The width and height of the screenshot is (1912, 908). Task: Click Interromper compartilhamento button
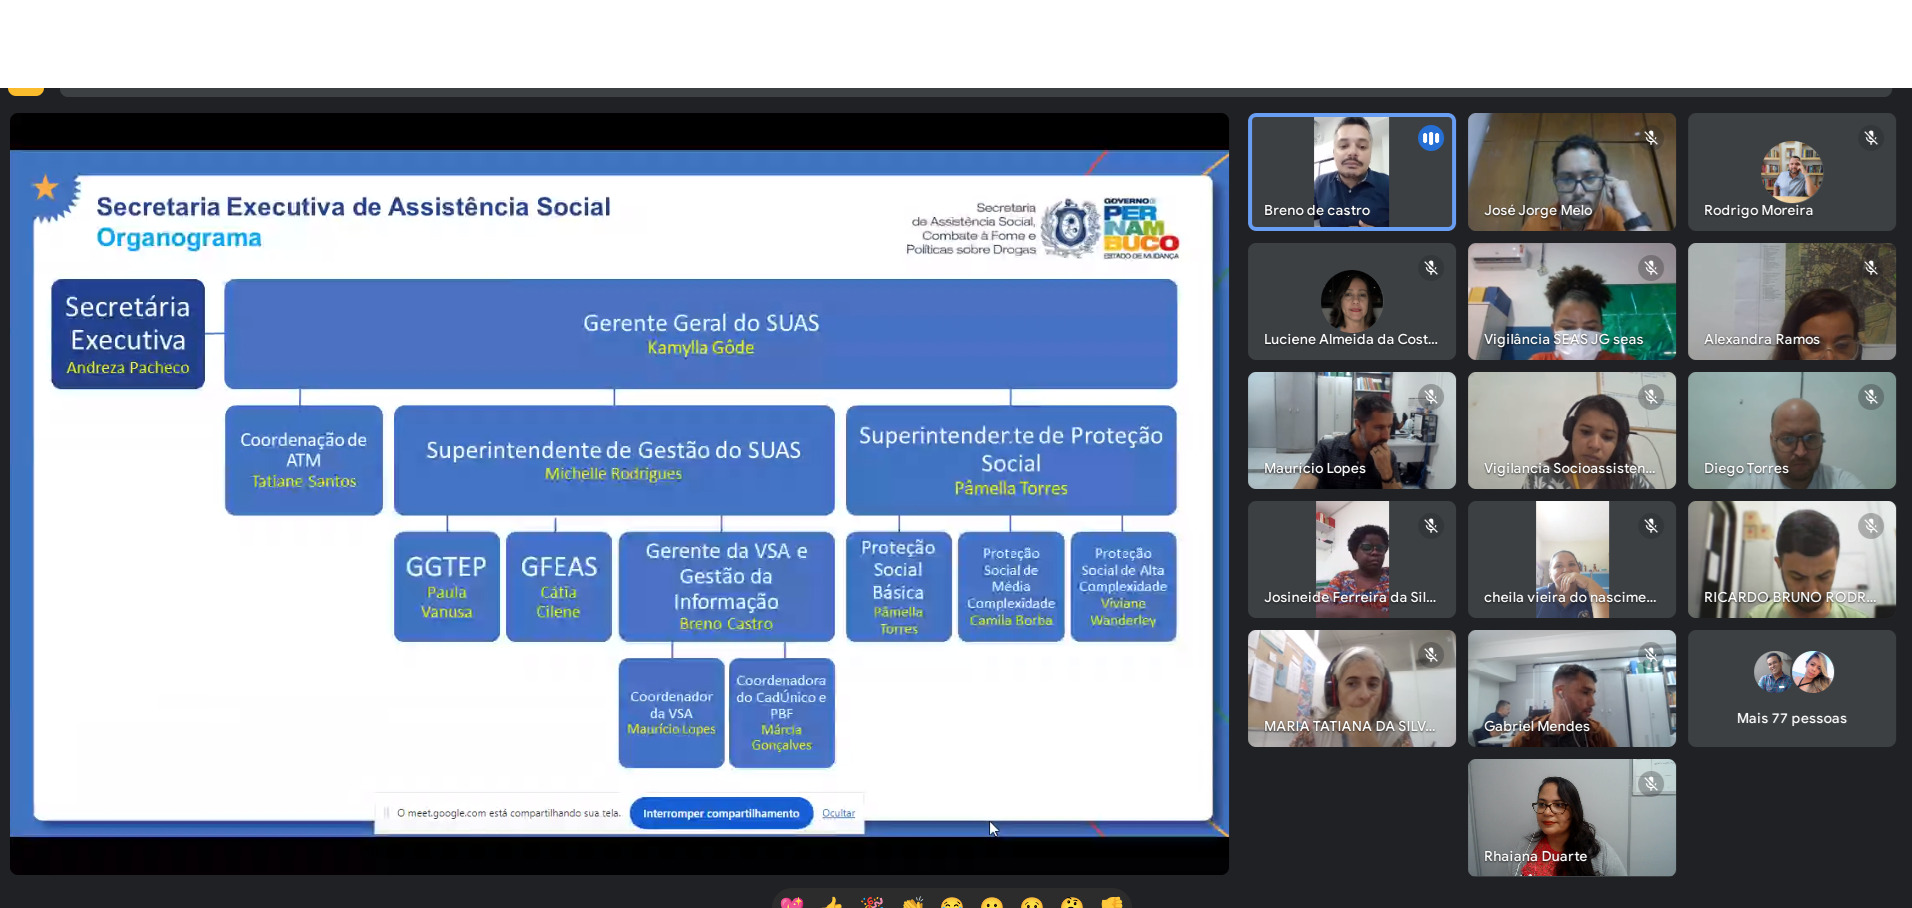(x=720, y=813)
